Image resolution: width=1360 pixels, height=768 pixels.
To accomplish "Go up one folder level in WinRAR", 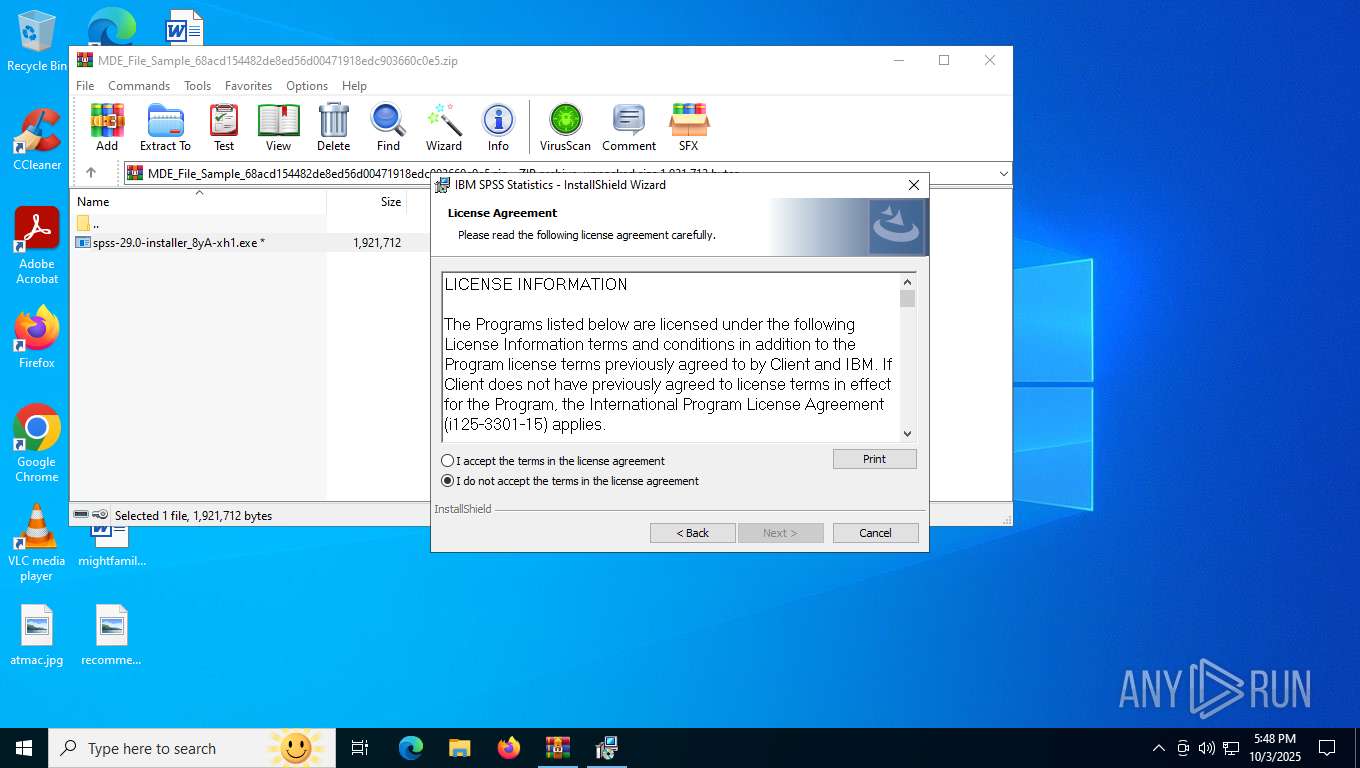I will pos(91,173).
